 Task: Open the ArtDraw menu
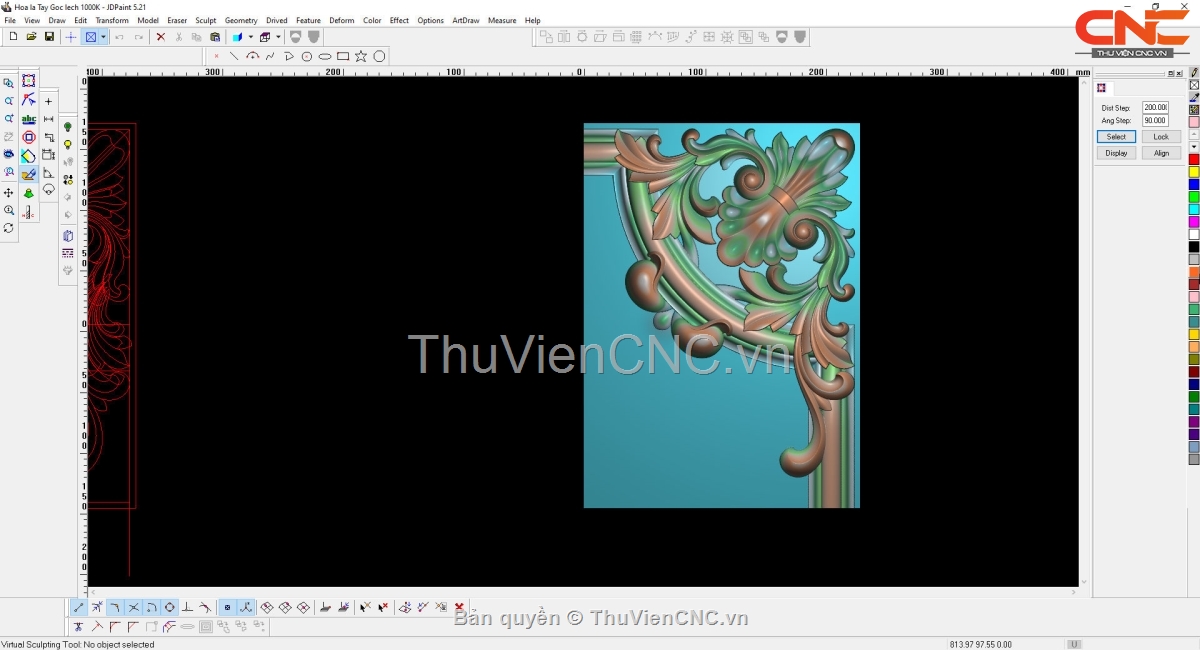point(465,20)
